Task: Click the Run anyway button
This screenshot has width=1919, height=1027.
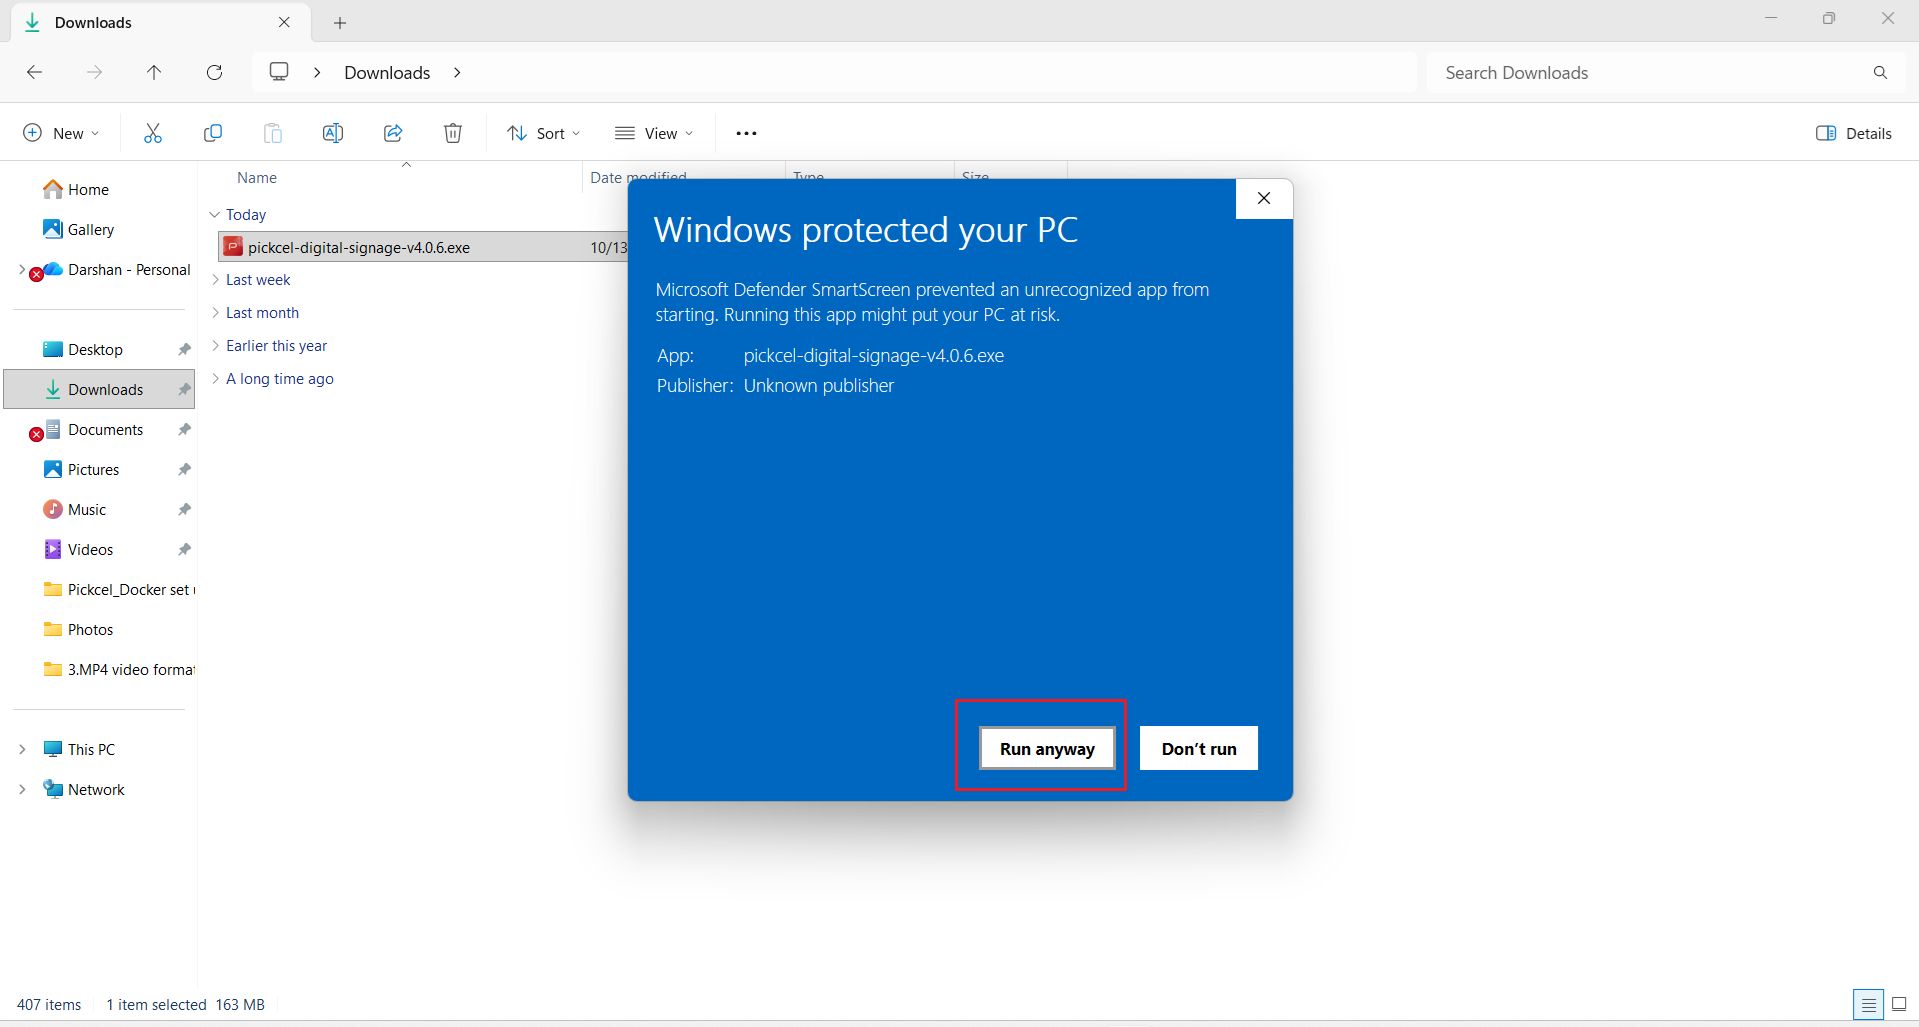Action: click(x=1046, y=748)
